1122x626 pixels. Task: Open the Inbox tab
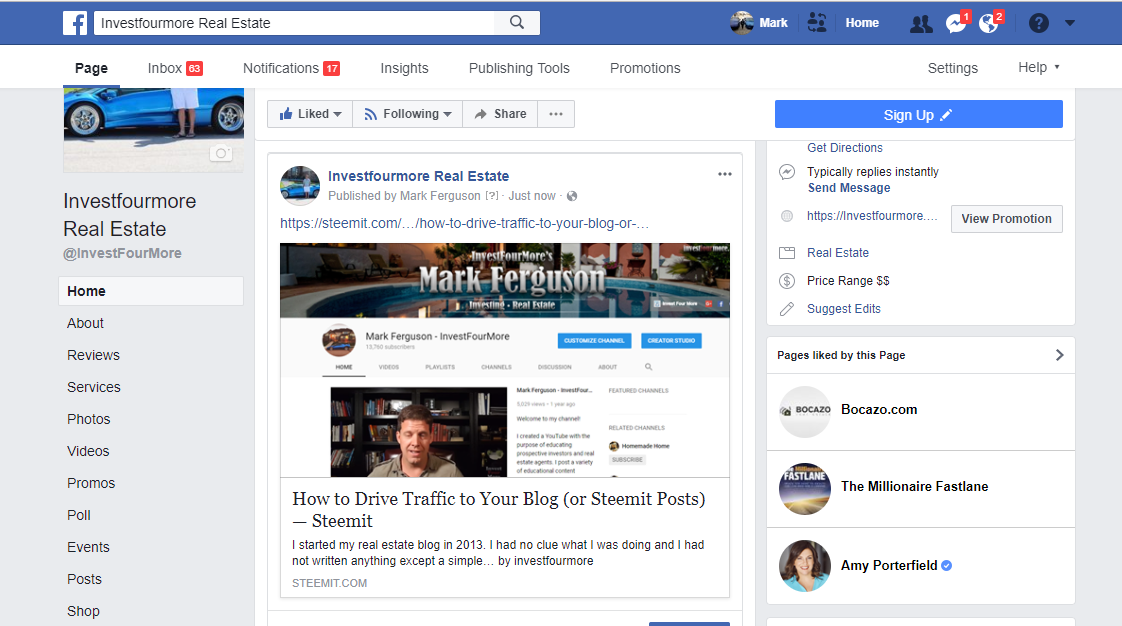click(x=175, y=68)
